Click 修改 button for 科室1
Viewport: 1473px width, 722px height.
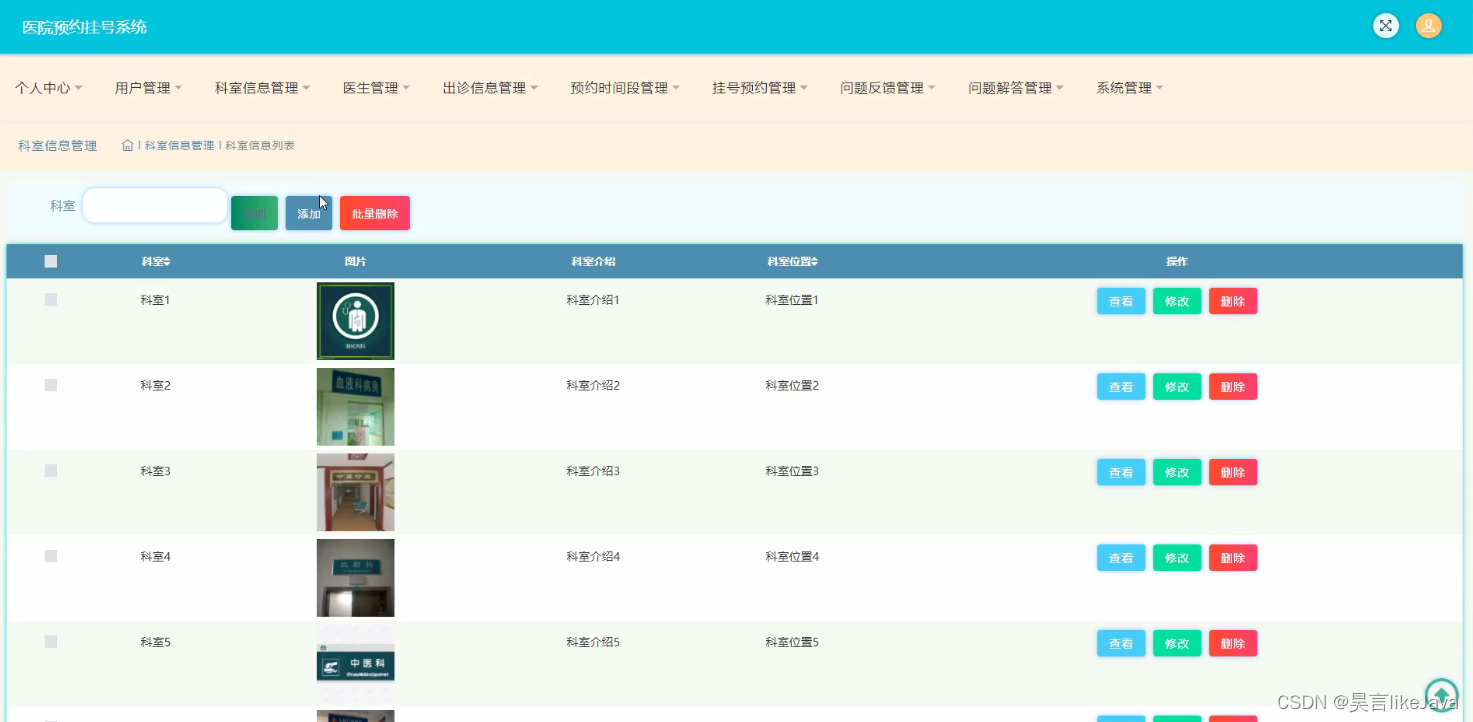1177,301
